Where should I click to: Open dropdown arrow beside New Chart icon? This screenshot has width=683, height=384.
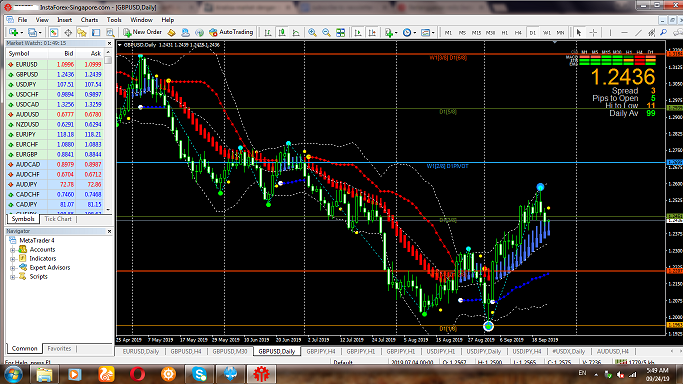click(21, 33)
